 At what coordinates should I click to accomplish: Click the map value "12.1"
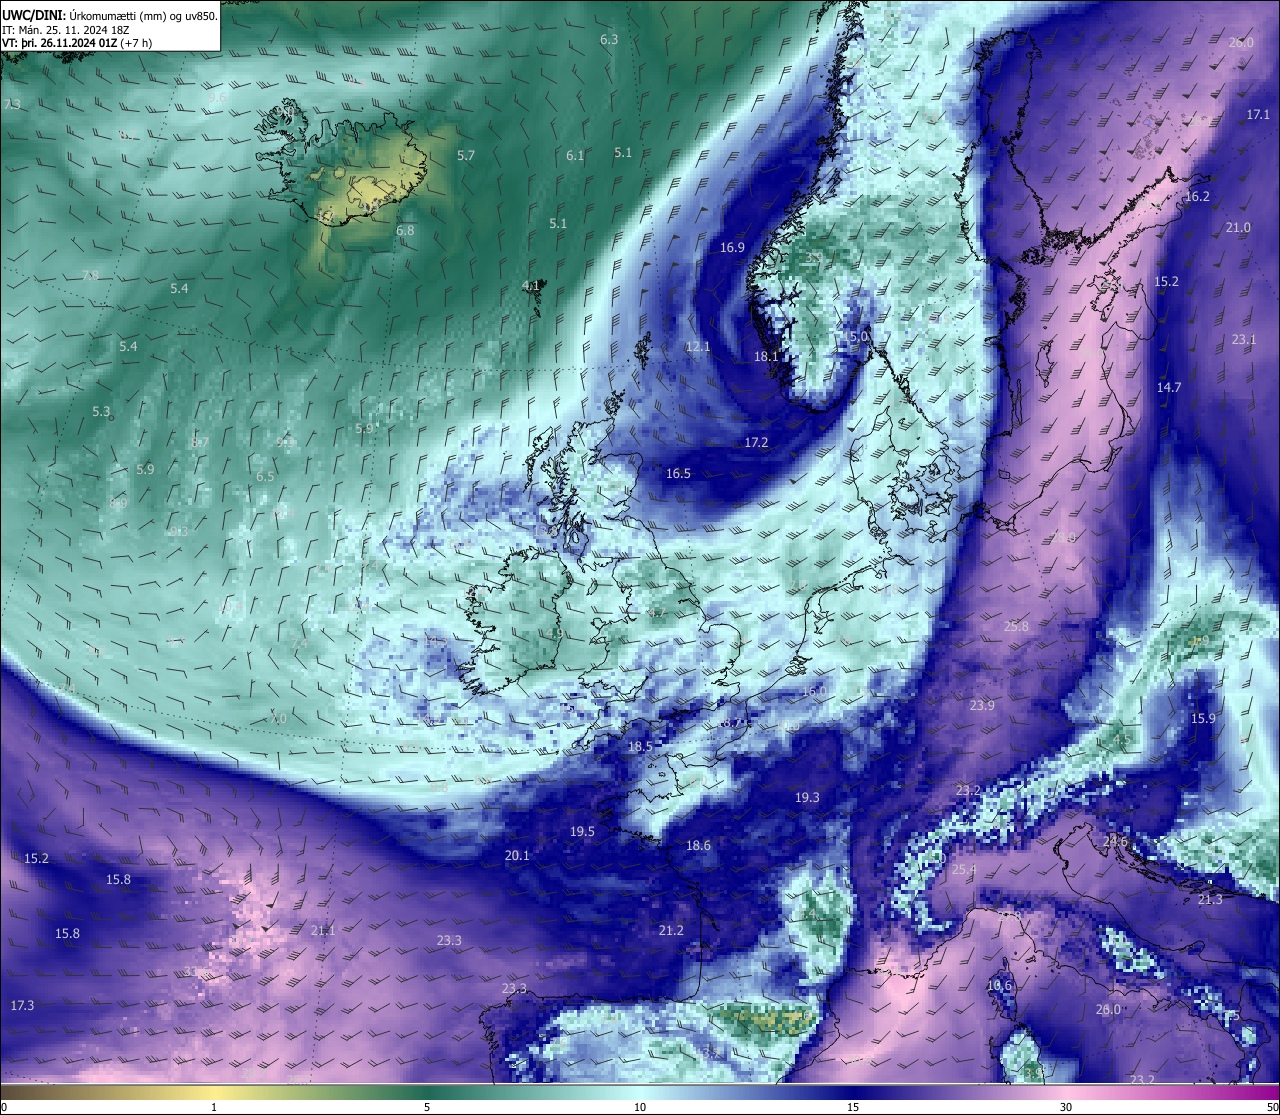[698, 347]
